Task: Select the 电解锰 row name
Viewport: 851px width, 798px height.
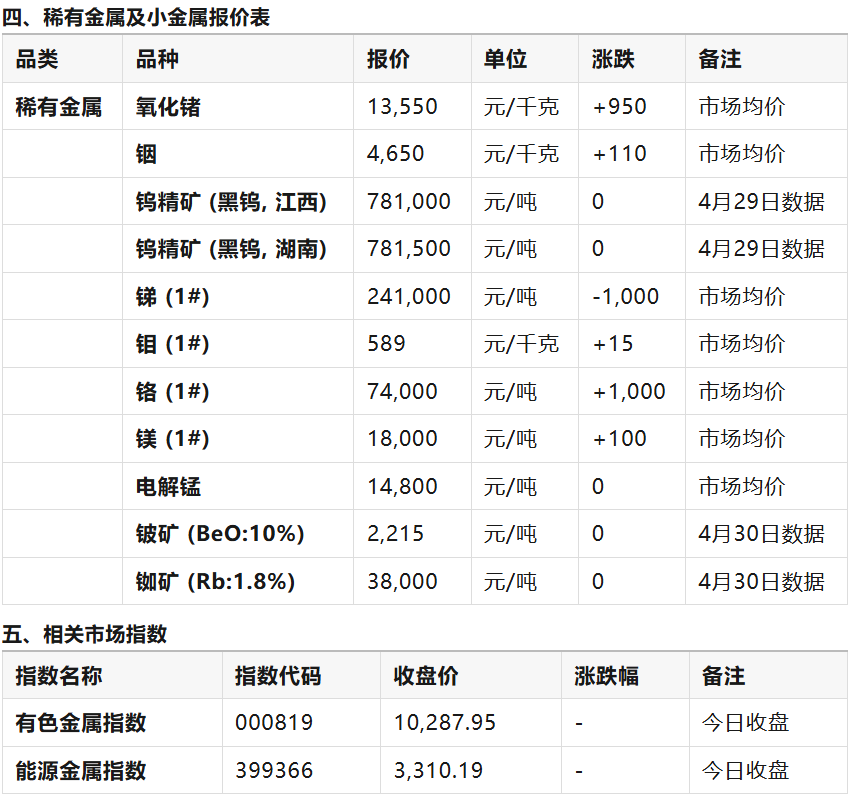Action: tap(168, 487)
